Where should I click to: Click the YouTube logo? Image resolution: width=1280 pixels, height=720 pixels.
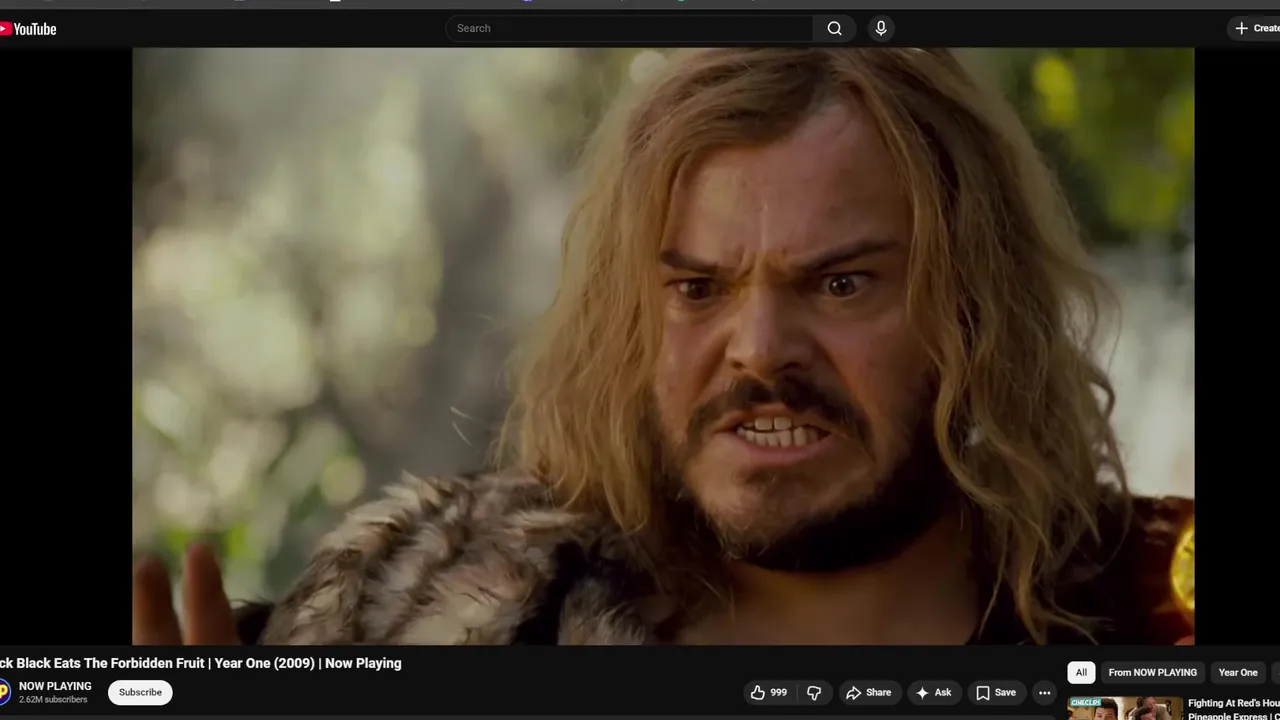point(28,29)
